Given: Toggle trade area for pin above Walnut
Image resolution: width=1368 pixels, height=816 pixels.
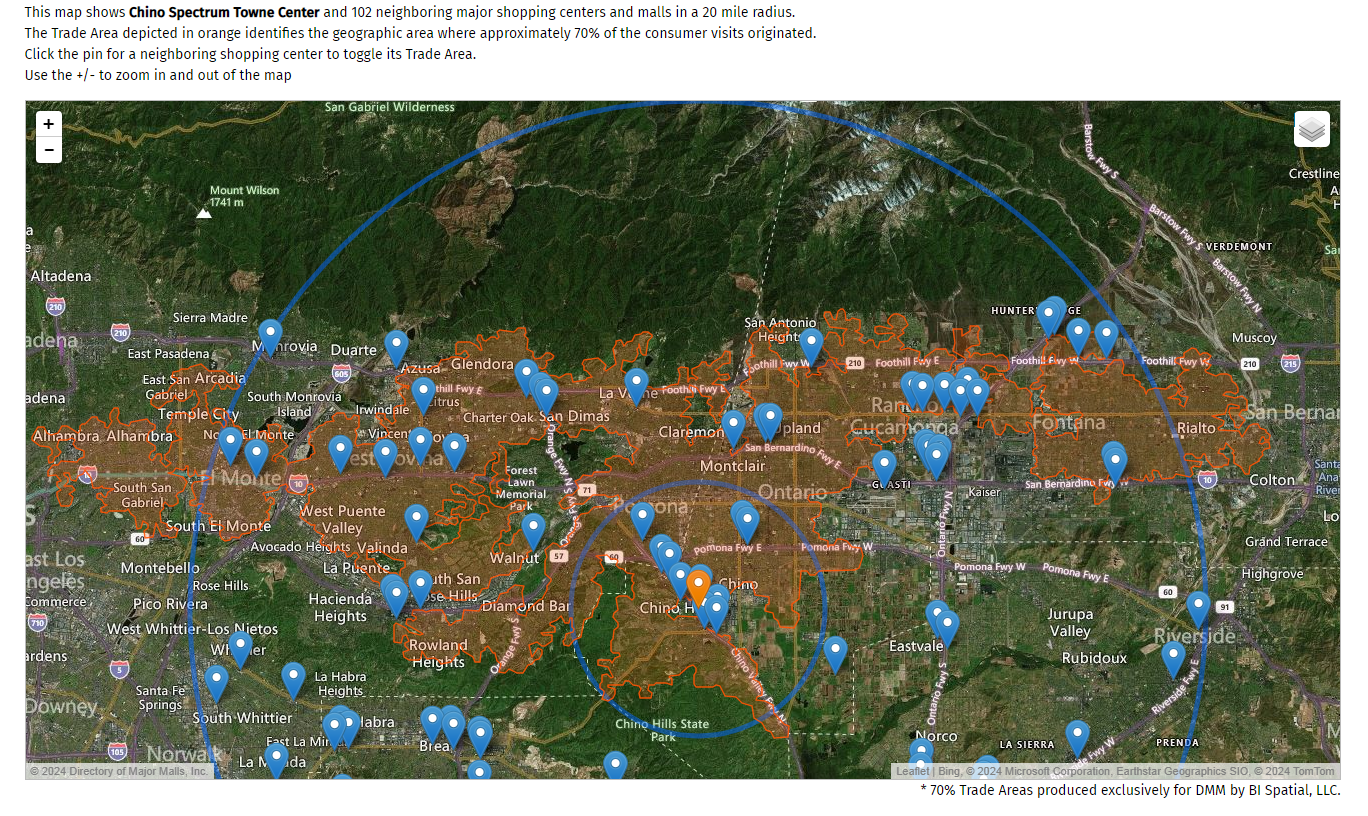Looking at the screenshot, I should tap(533, 528).
